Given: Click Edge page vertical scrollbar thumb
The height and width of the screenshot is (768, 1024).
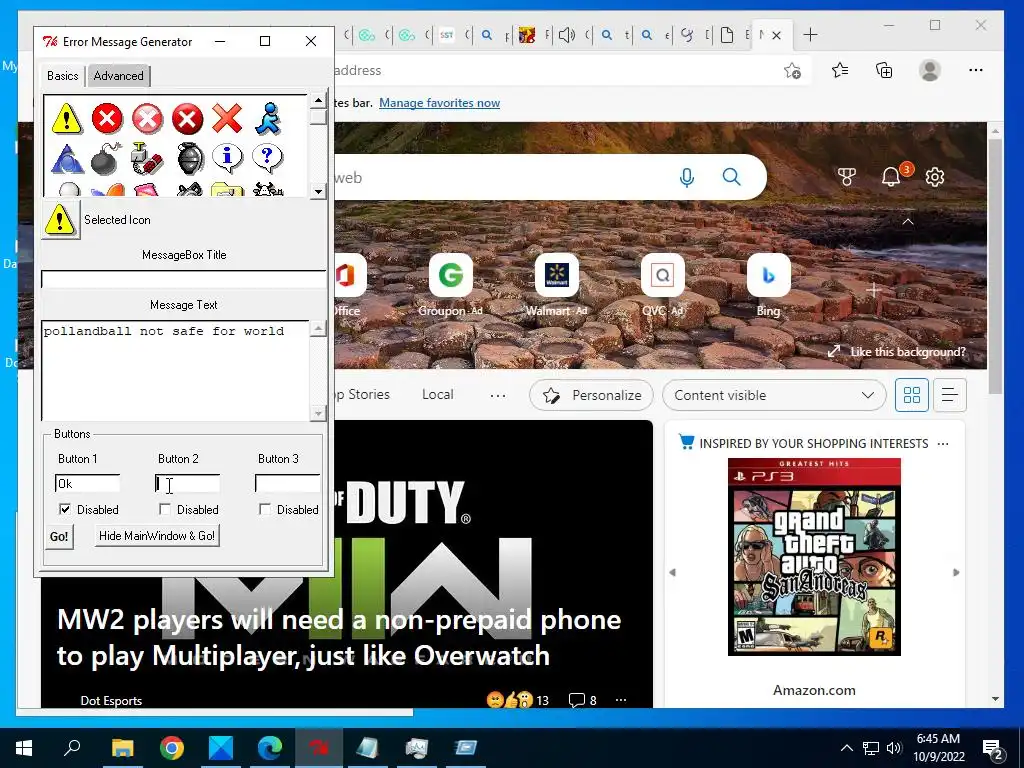Looking at the screenshot, I should click(x=995, y=266).
